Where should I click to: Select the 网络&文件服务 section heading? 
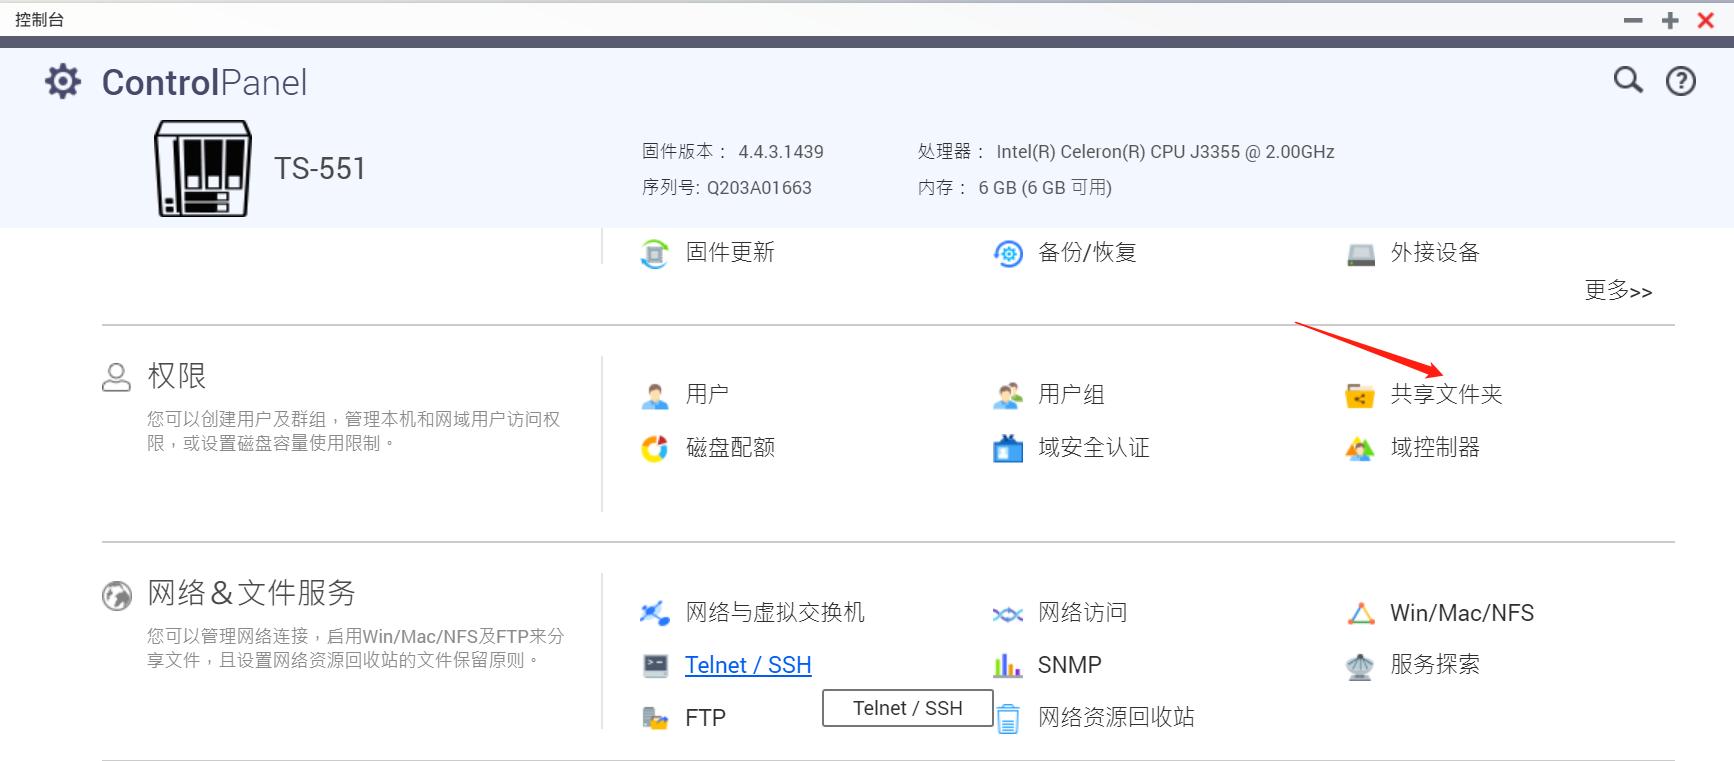[251, 593]
